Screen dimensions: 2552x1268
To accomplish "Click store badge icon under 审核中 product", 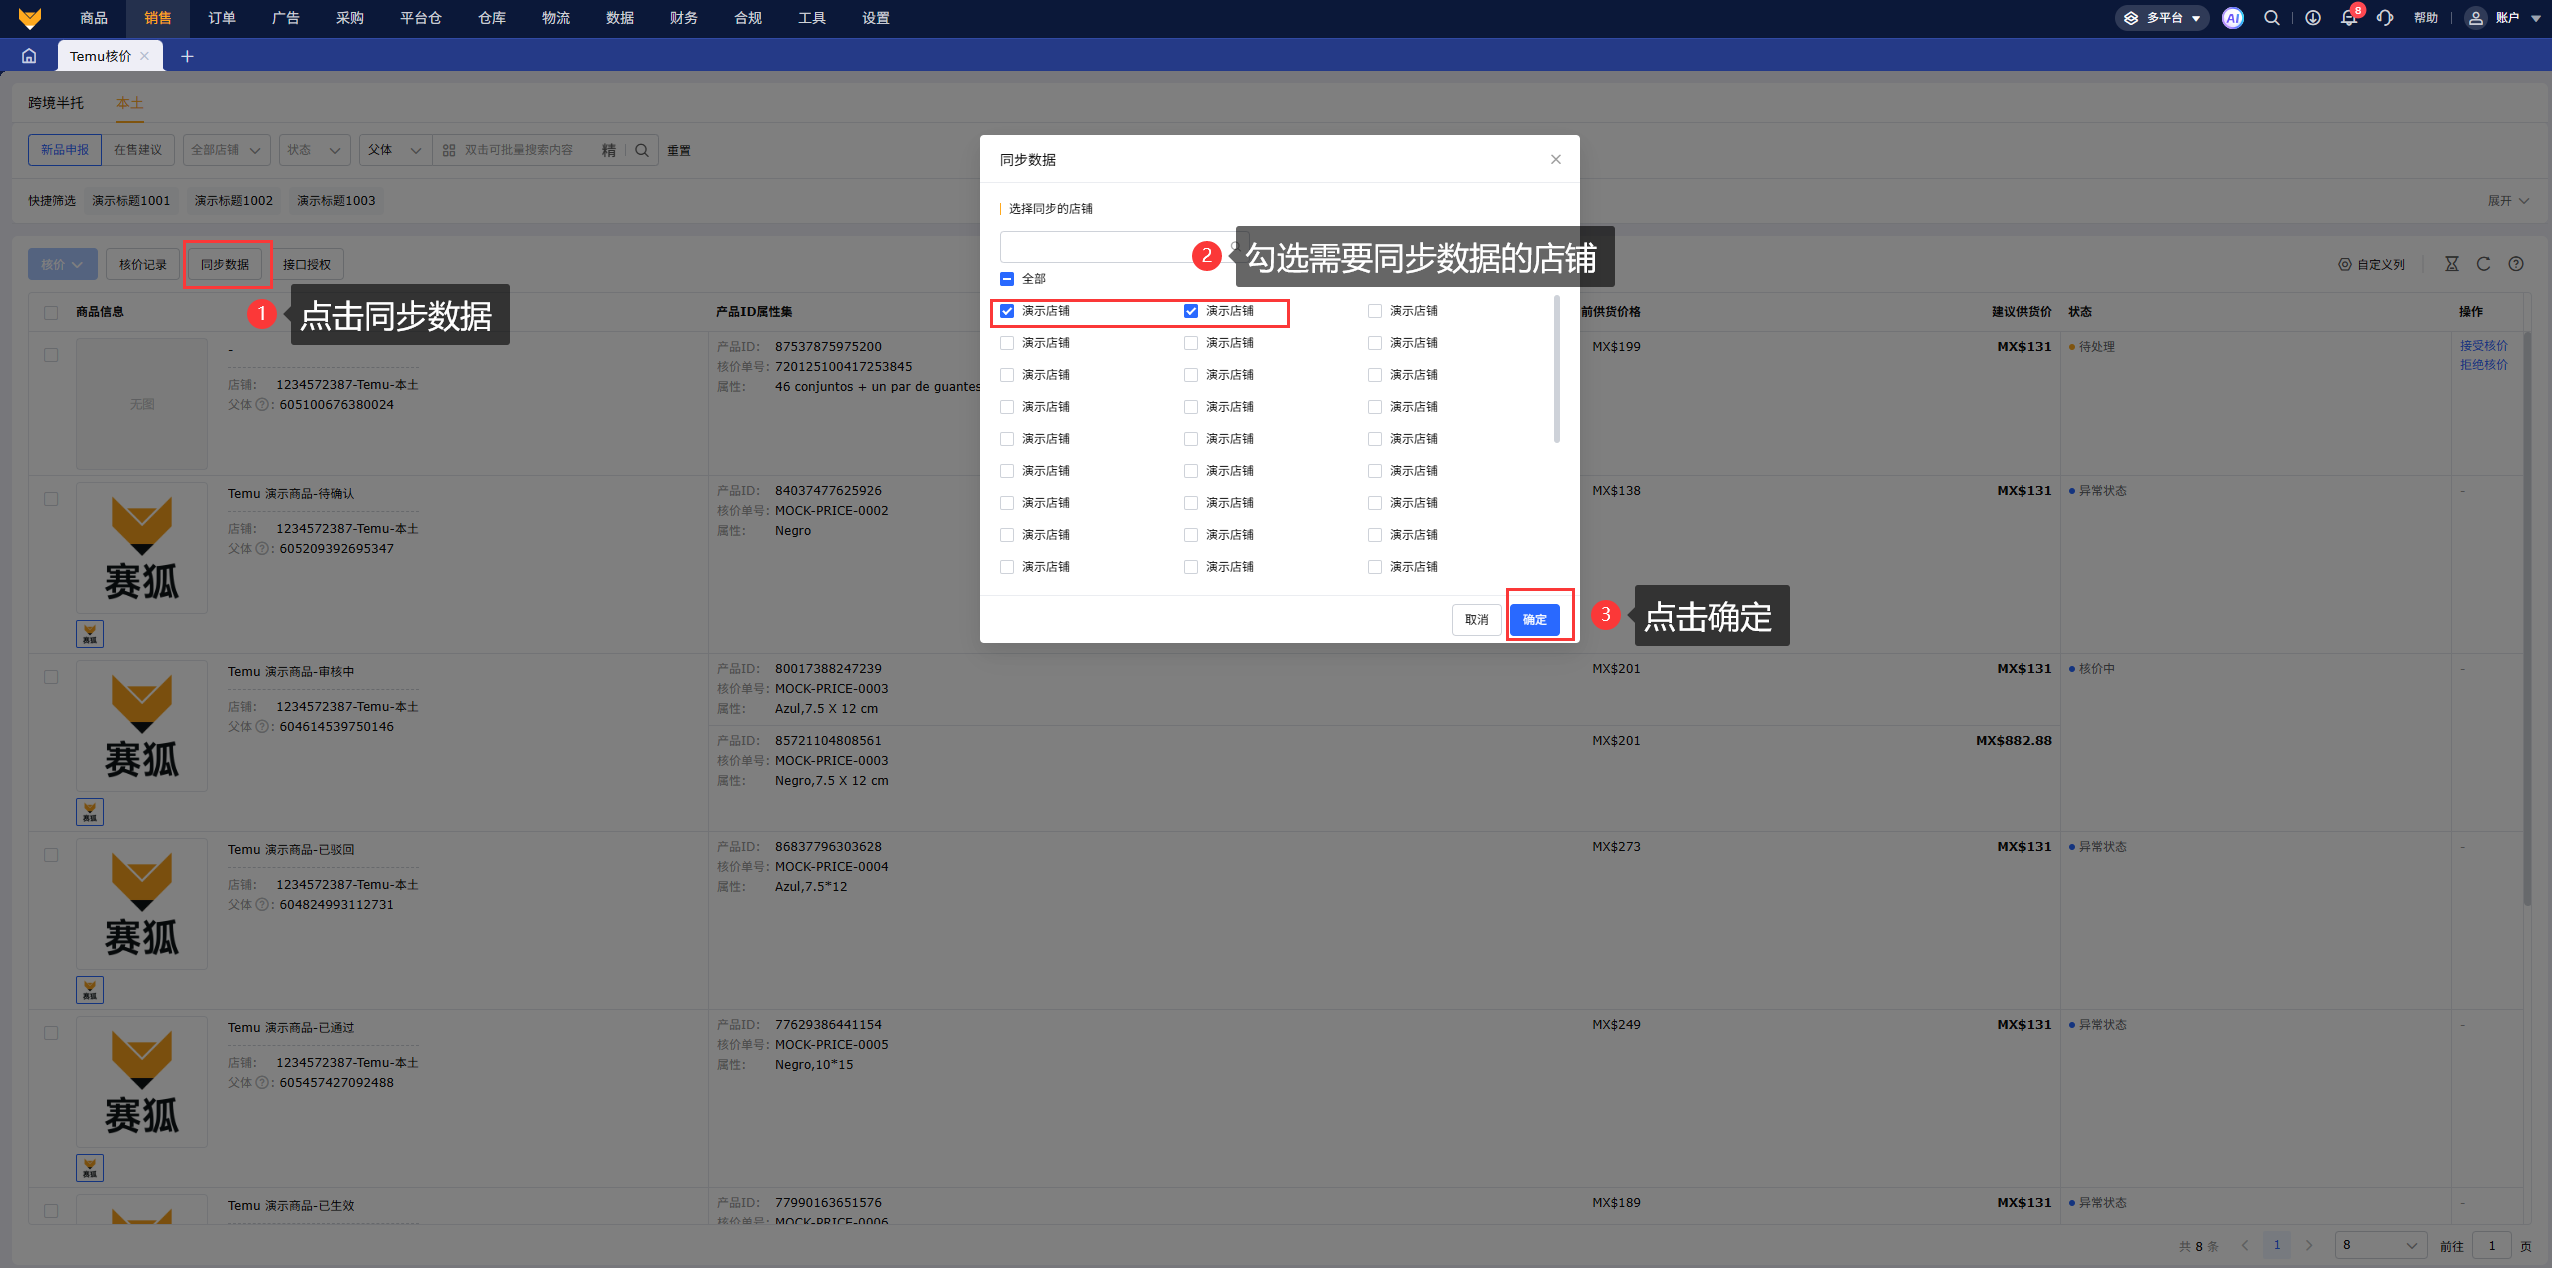I will (90, 811).
